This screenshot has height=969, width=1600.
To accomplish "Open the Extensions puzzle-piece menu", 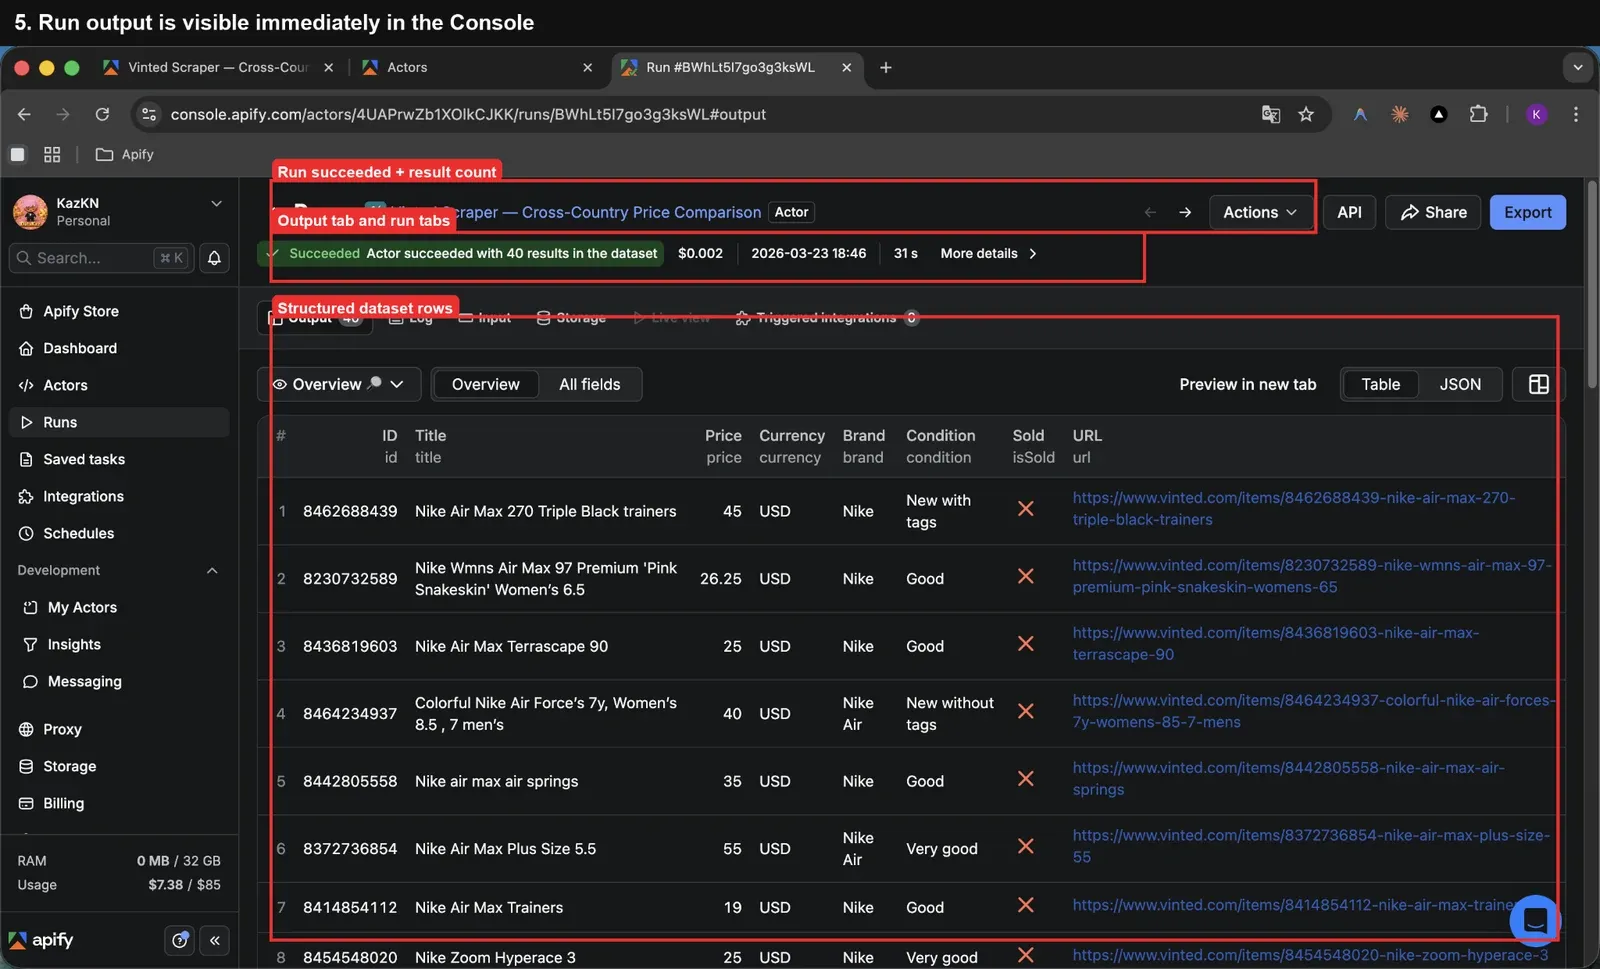I will [x=1479, y=114].
